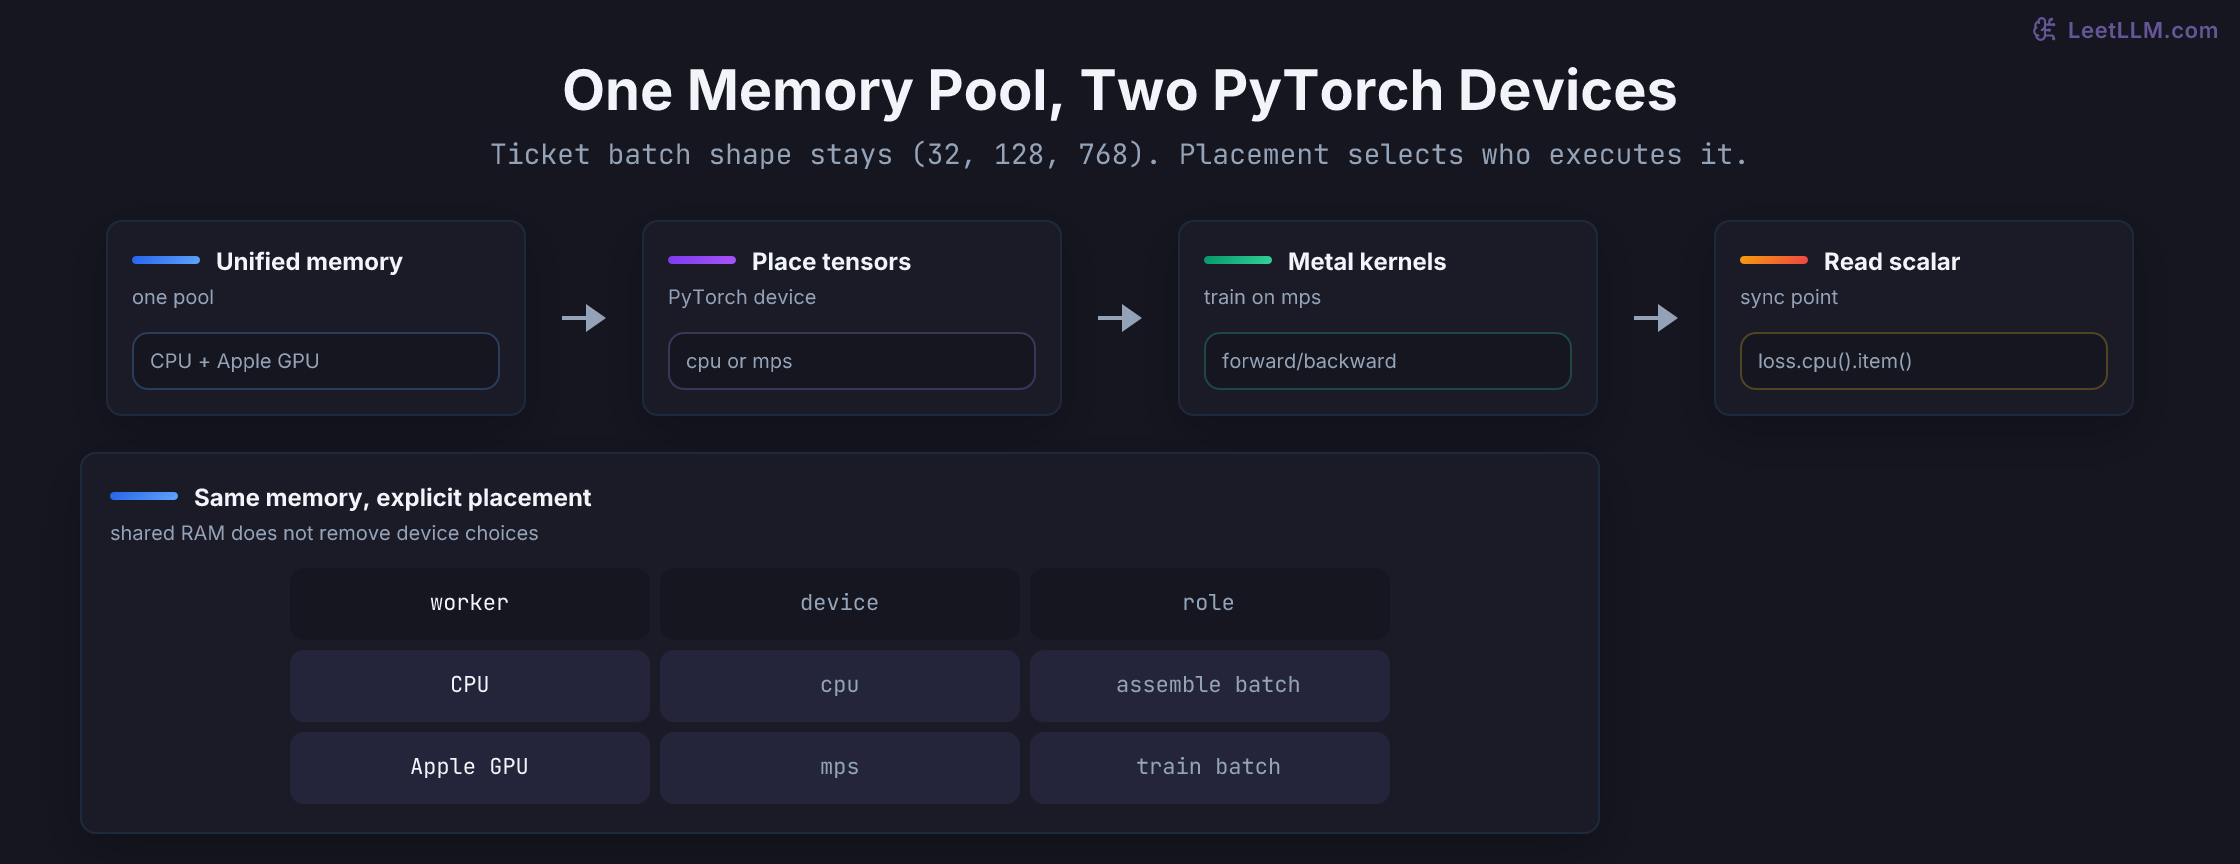Click the 'Place tensors' card title

pyautogui.click(x=831, y=262)
